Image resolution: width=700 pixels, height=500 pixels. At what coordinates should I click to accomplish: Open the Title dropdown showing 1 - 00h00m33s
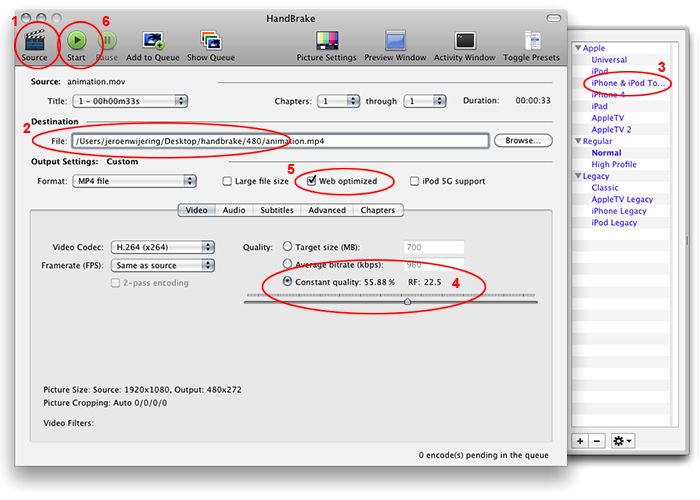(x=130, y=101)
